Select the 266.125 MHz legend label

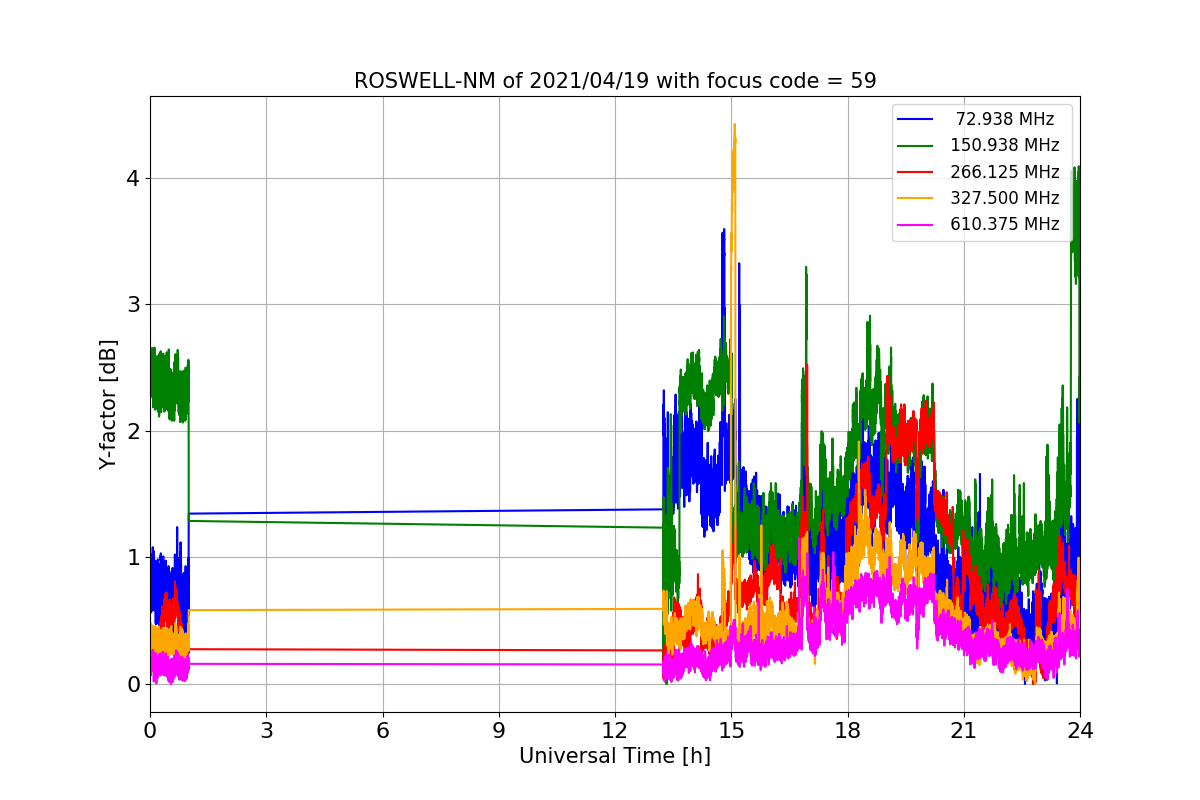click(x=1005, y=172)
